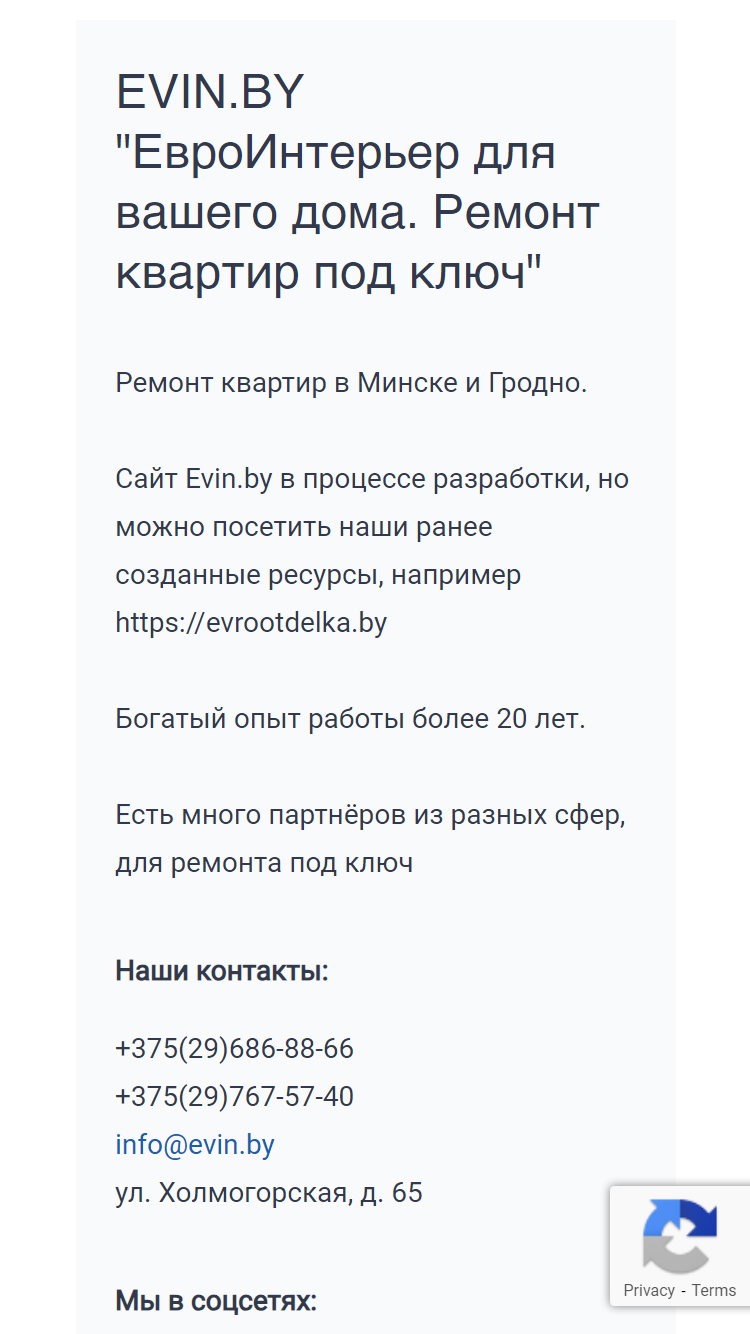
Task: Click the "Ремонт квартир в Минске и Гродно" line
Action: click(351, 383)
